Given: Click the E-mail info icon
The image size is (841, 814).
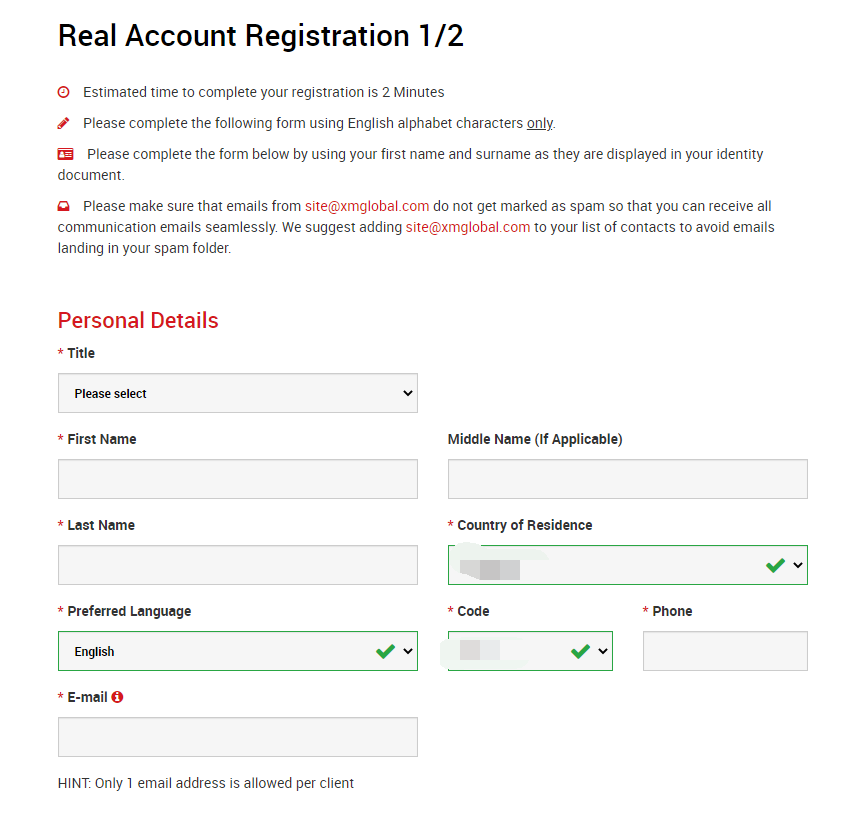Looking at the screenshot, I should pyautogui.click(x=117, y=697).
